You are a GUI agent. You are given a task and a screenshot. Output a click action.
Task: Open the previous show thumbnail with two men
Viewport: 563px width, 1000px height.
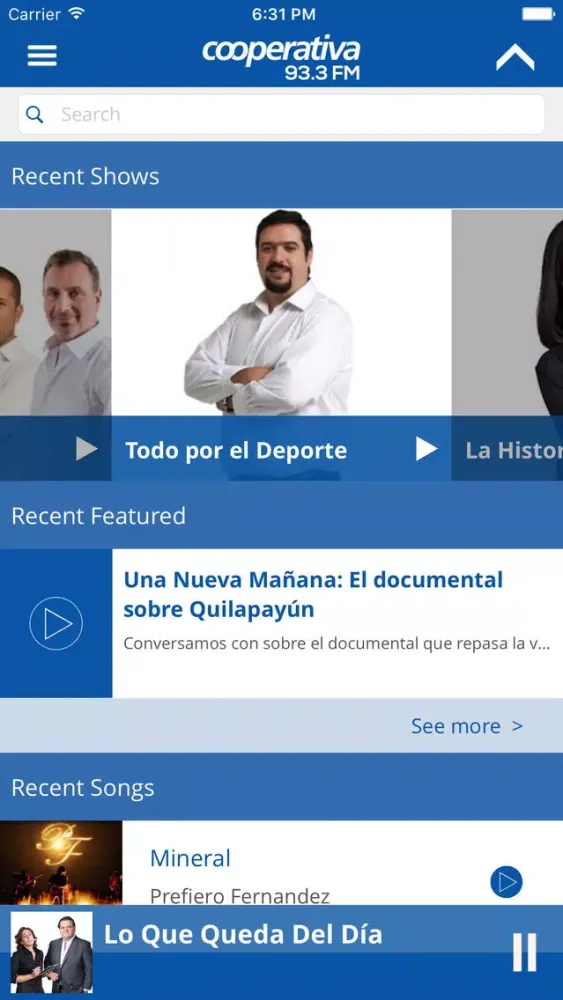pos(55,312)
